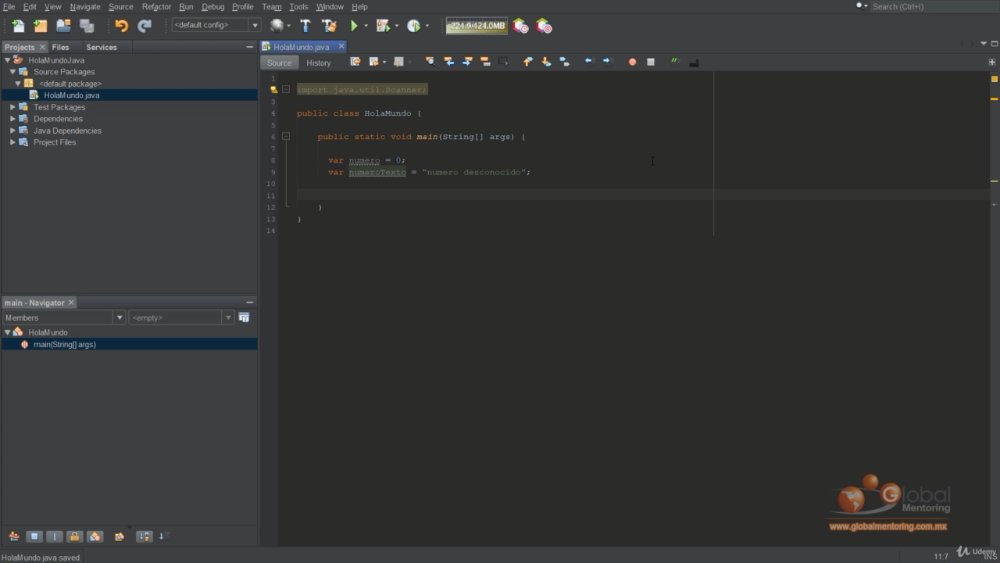
Task: Click the Build Project hammer icon
Action: pyautogui.click(x=305, y=26)
